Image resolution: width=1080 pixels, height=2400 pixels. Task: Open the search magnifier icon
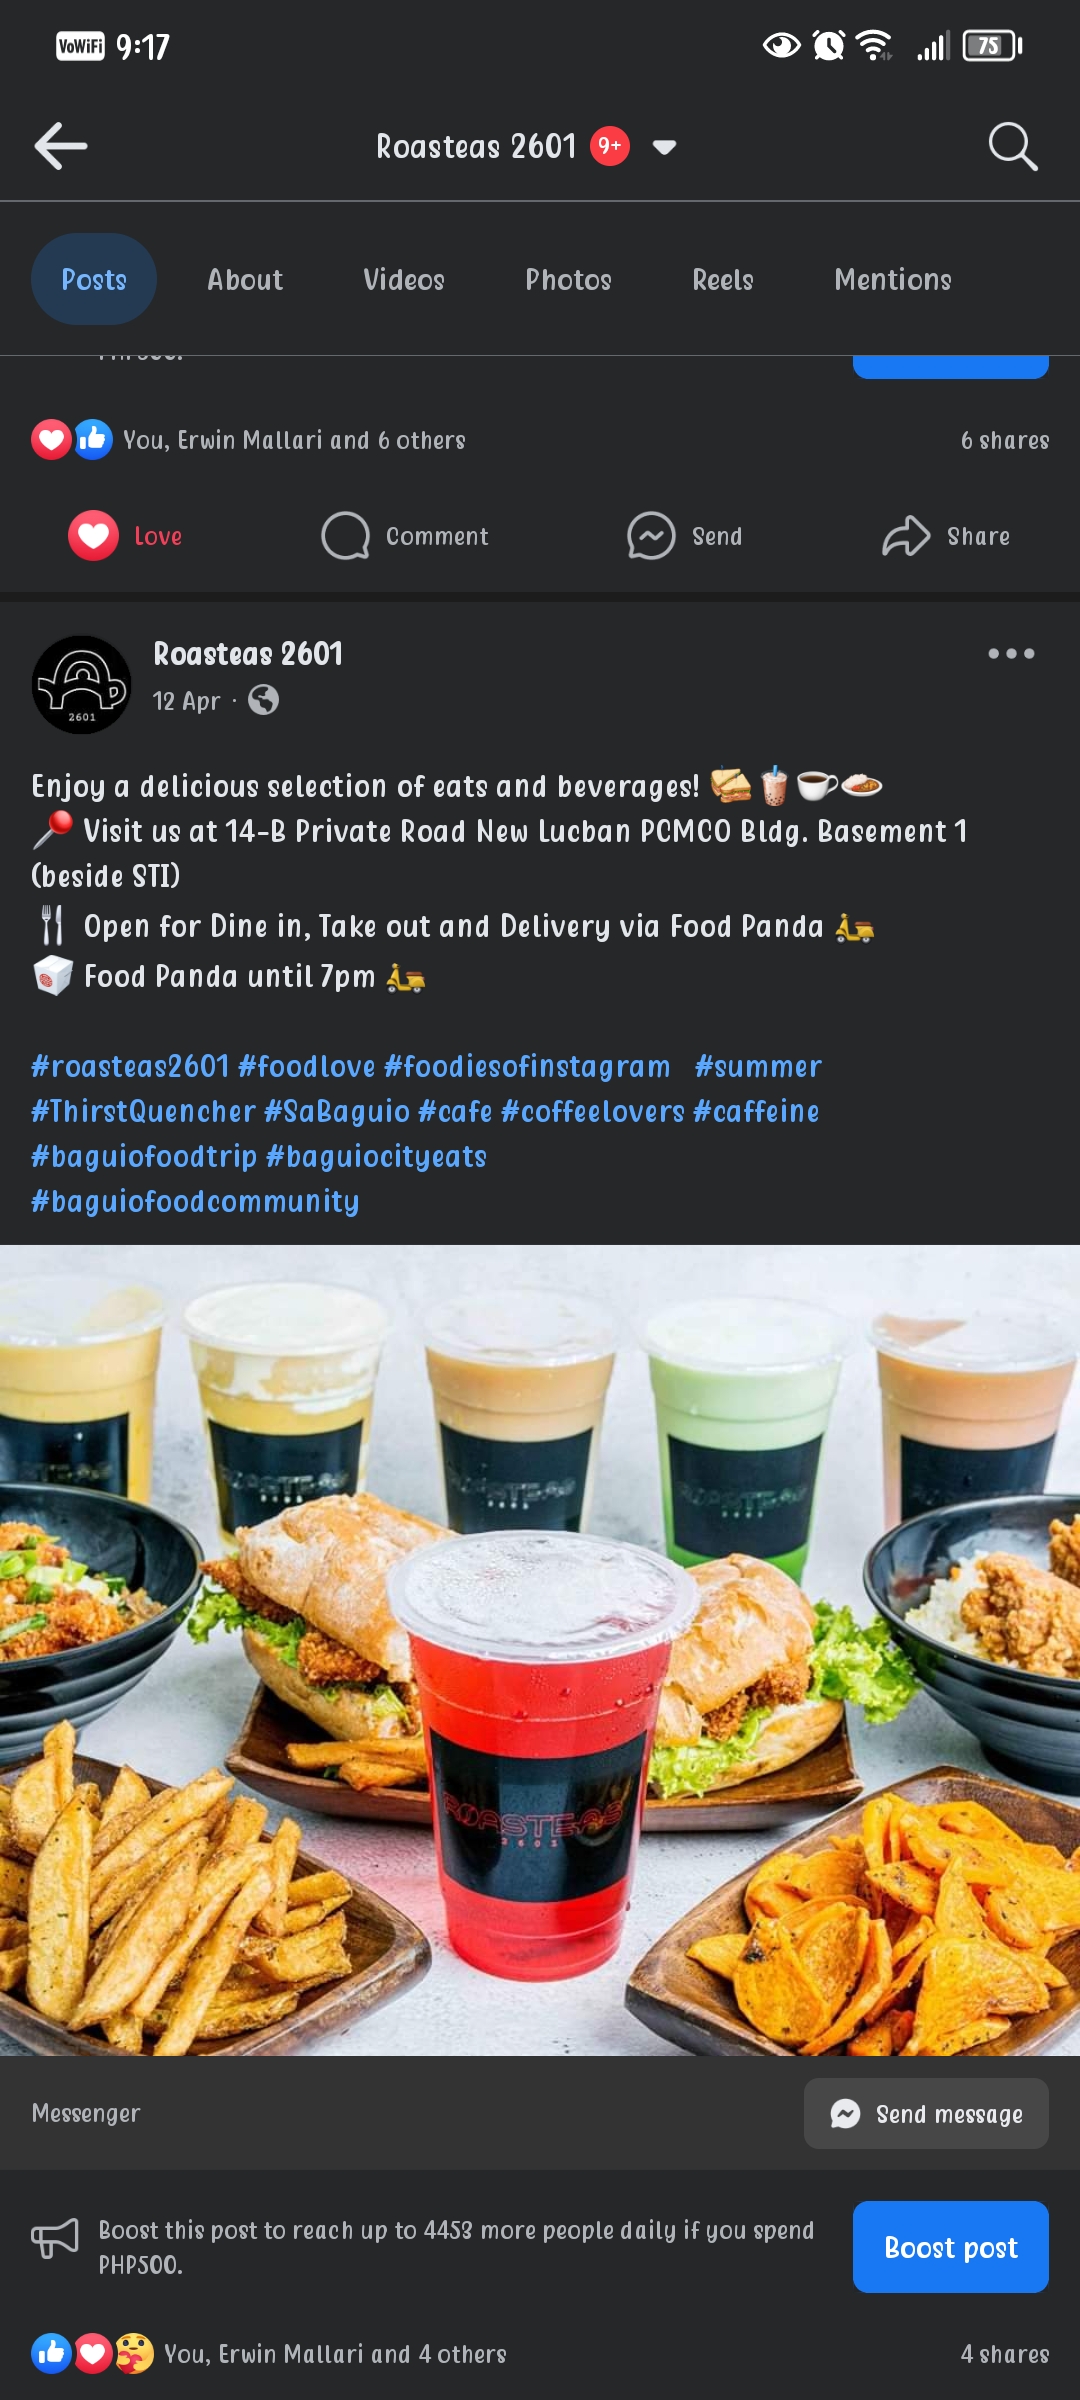coord(1012,146)
